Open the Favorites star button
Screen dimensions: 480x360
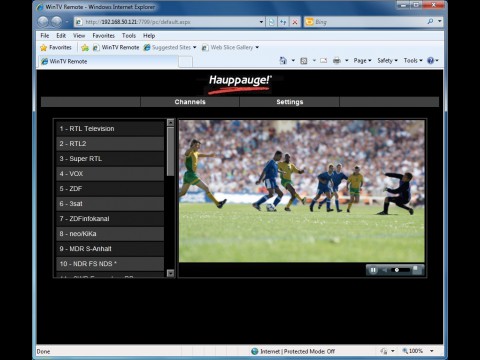tap(56, 48)
